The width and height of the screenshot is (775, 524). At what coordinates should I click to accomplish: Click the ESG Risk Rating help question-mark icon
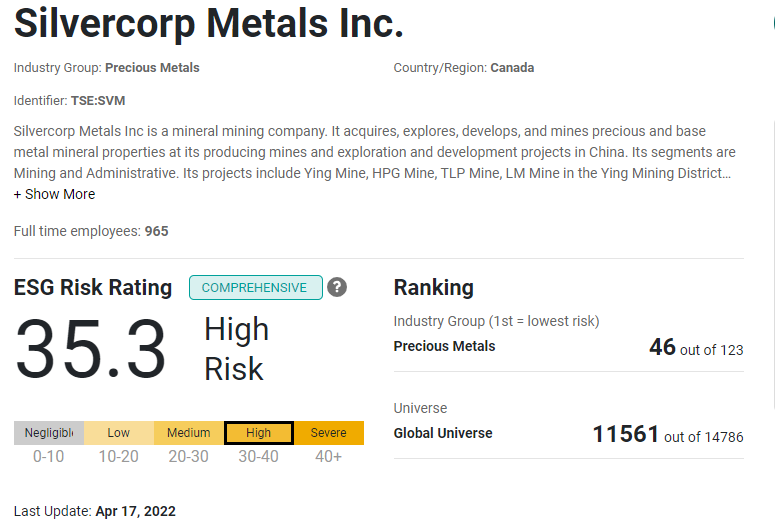(x=337, y=287)
